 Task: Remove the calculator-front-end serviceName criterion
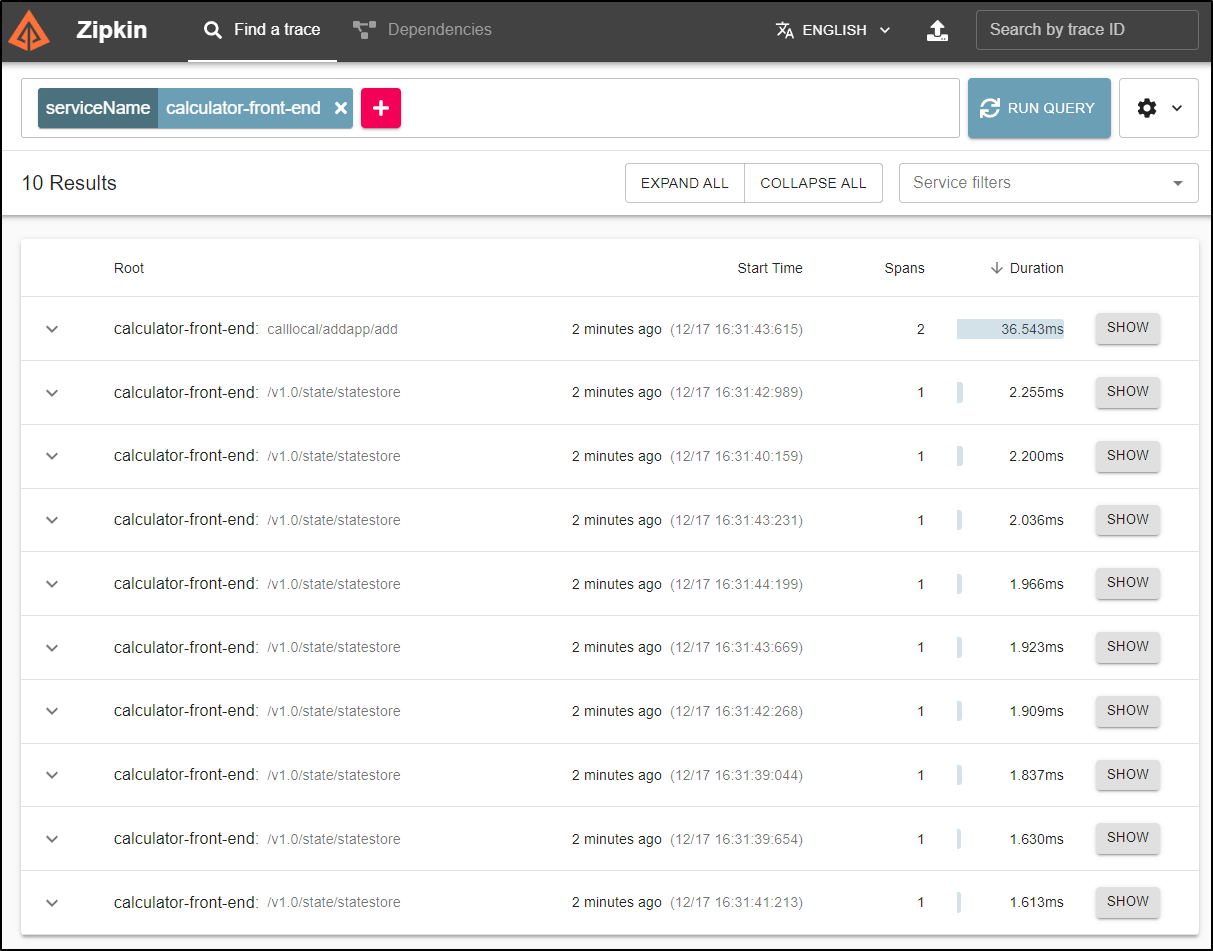pyautogui.click(x=341, y=108)
